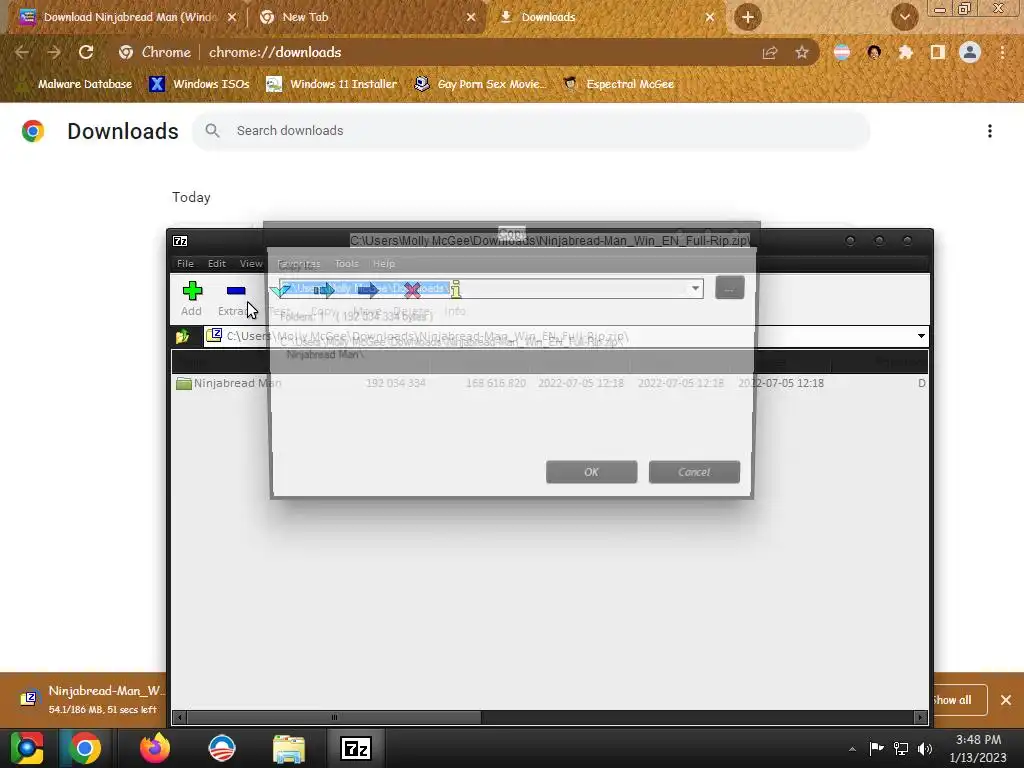Click the 7z logo in the 7-Zip title bar
This screenshot has height=768, width=1024.
[180, 241]
